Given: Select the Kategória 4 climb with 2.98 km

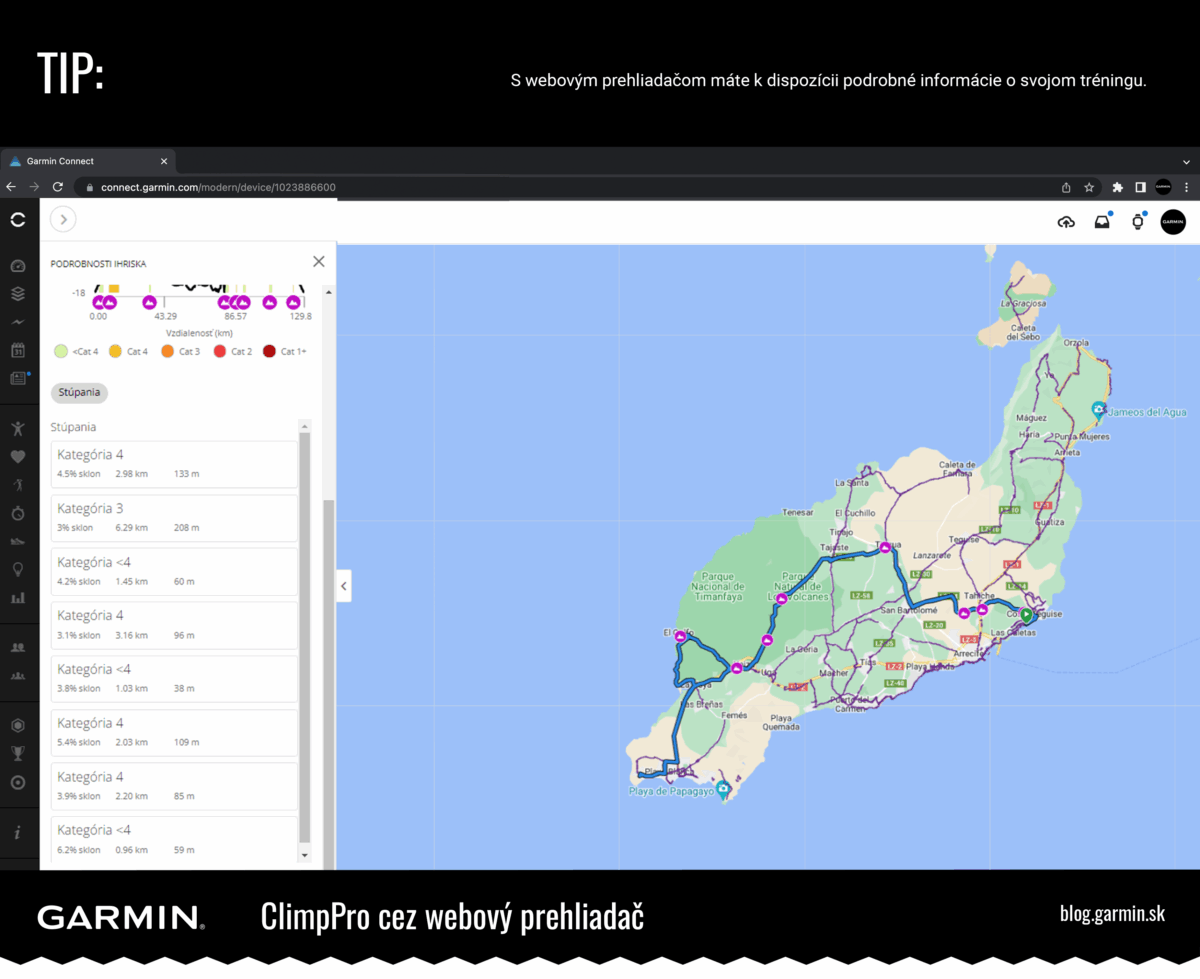Looking at the screenshot, I should pos(174,464).
